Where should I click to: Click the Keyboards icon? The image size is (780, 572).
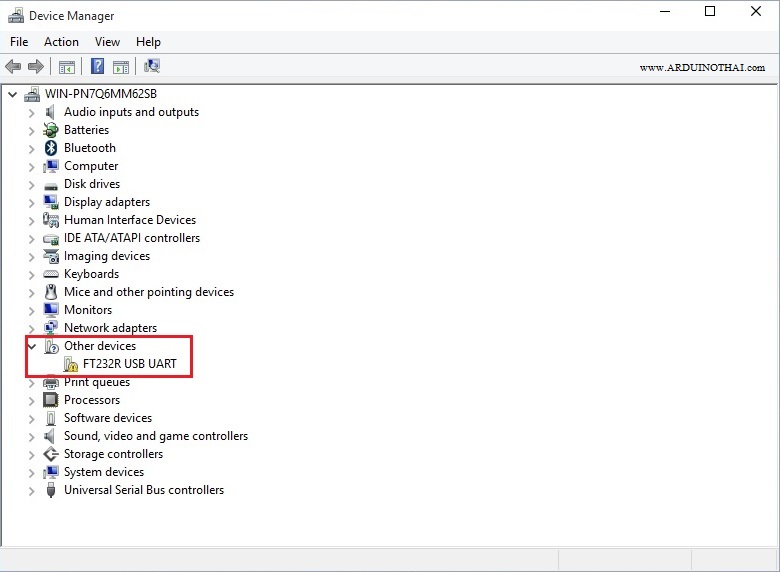coord(51,274)
